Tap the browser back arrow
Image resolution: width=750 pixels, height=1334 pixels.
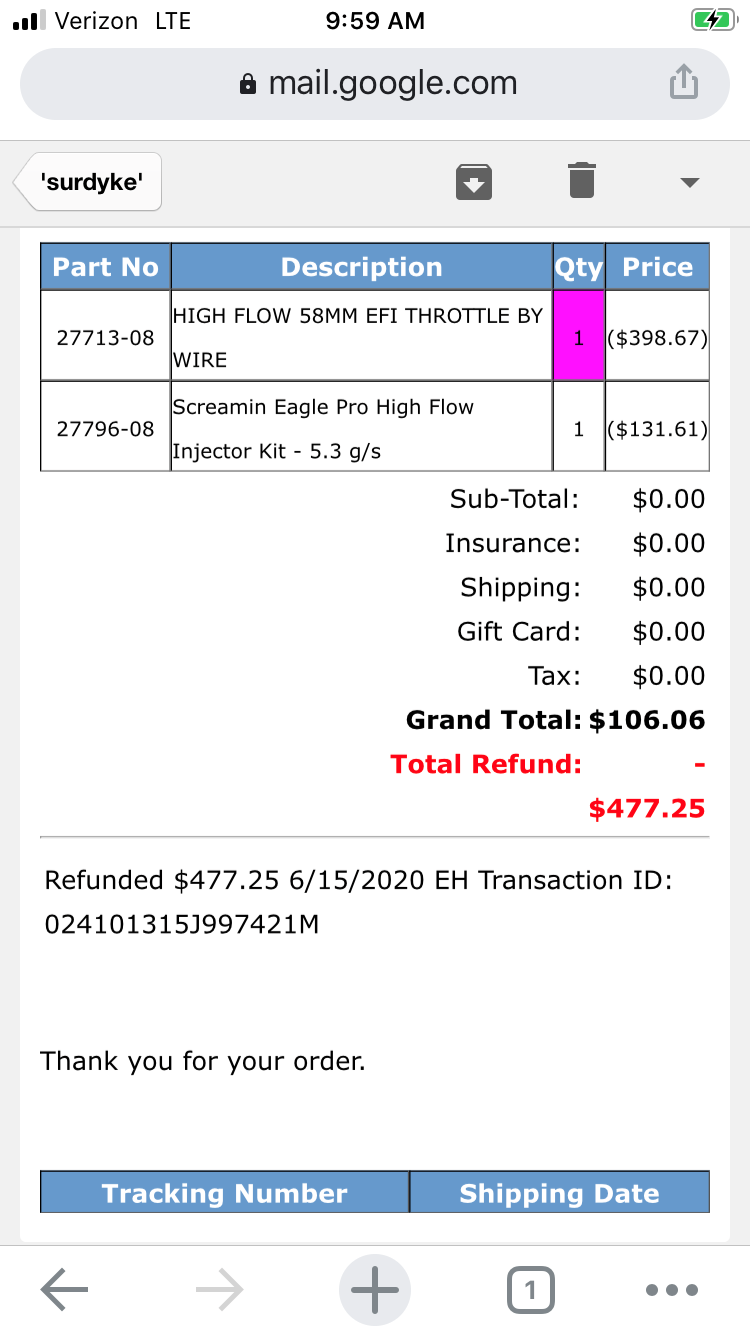[65, 1290]
